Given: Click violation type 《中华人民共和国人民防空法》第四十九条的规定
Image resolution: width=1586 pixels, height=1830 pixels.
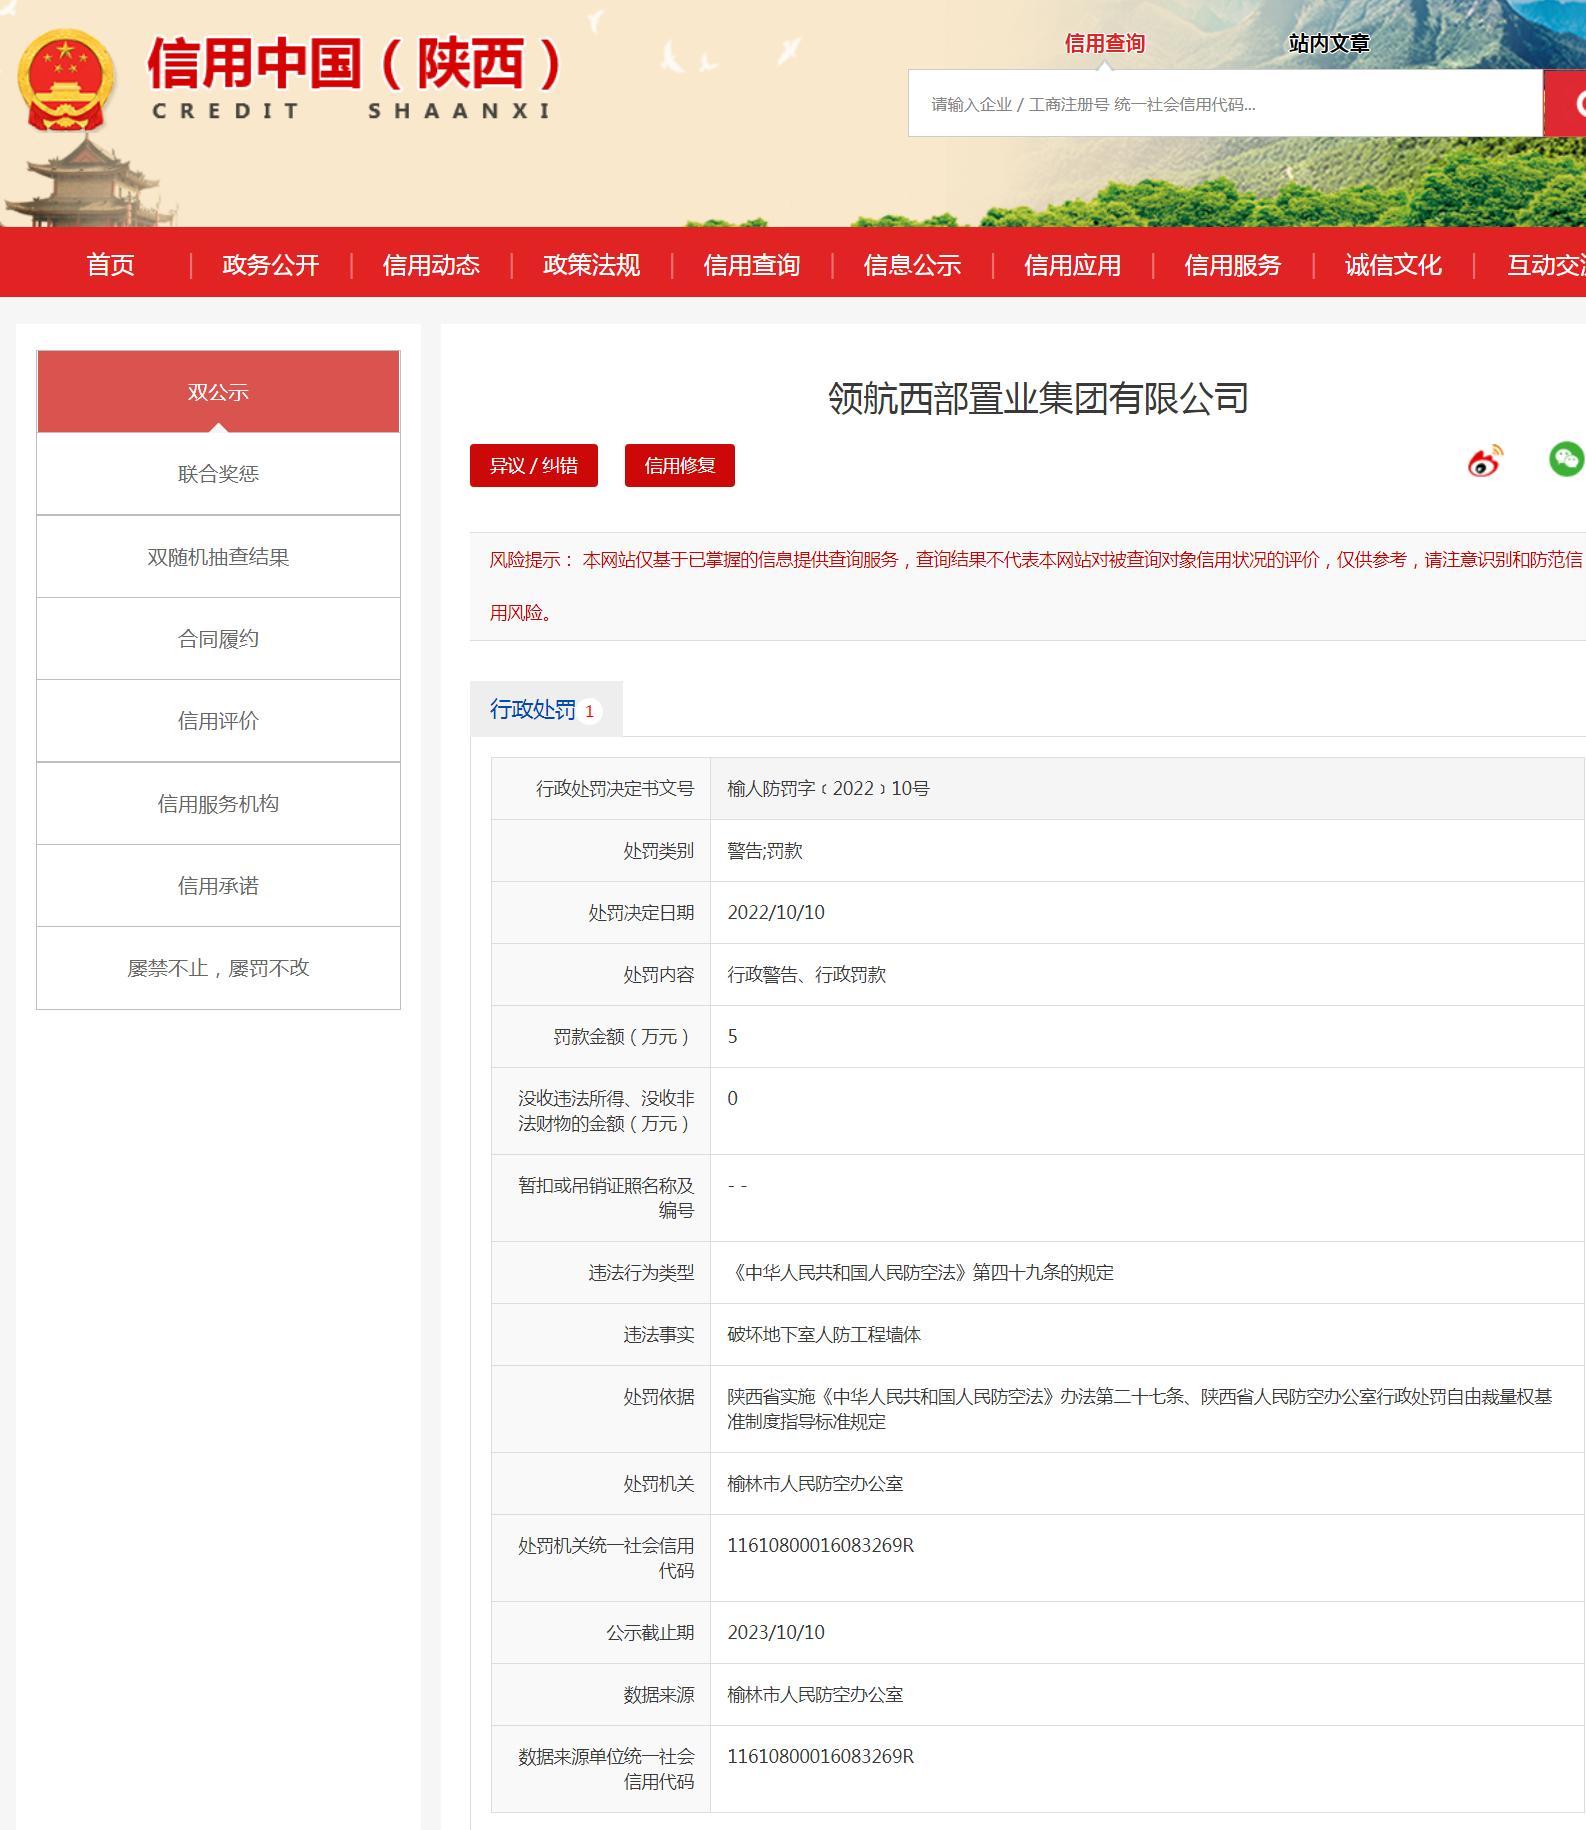Looking at the screenshot, I should [x=921, y=1273].
